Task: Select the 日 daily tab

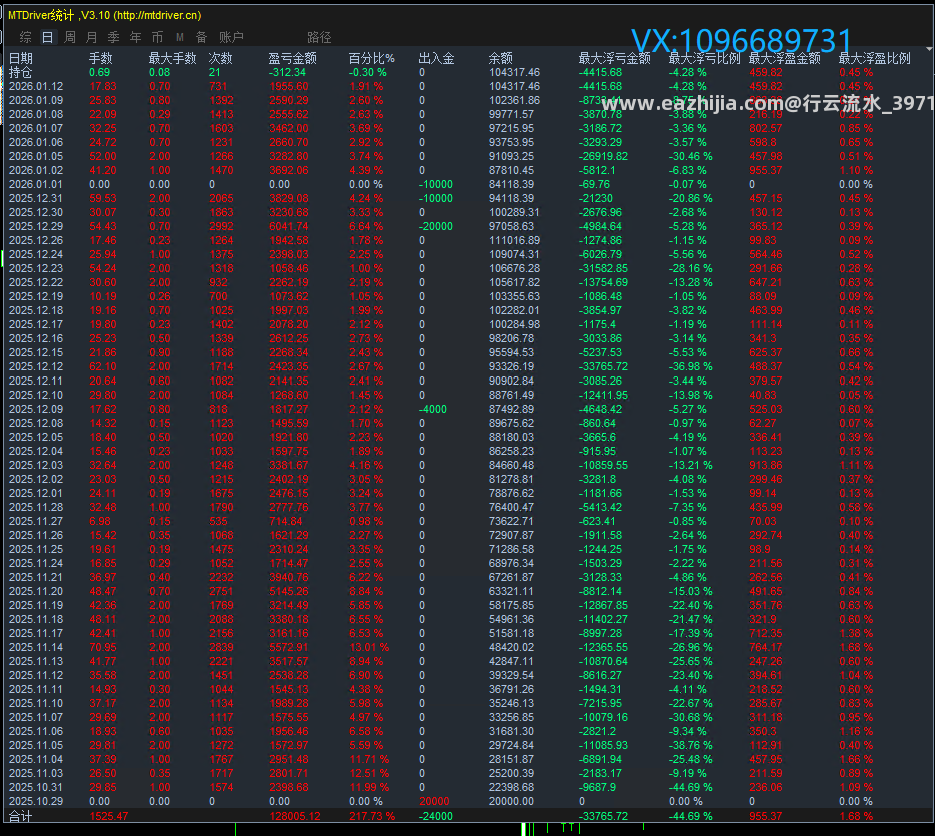Action: (x=47, y=38)
